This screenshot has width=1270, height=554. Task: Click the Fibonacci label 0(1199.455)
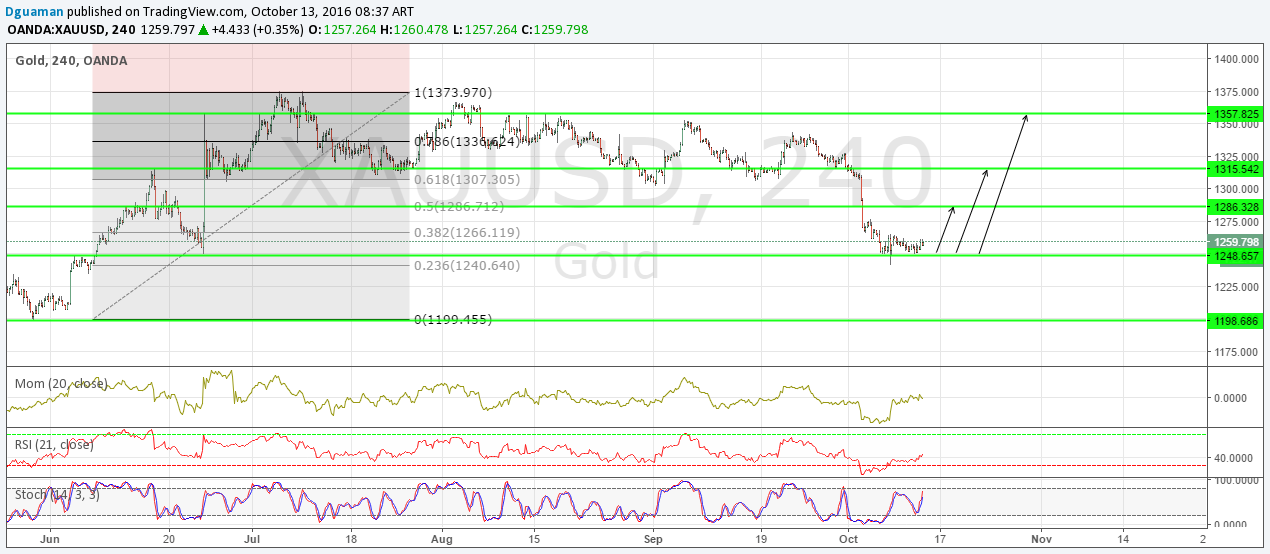pos(453,320)
